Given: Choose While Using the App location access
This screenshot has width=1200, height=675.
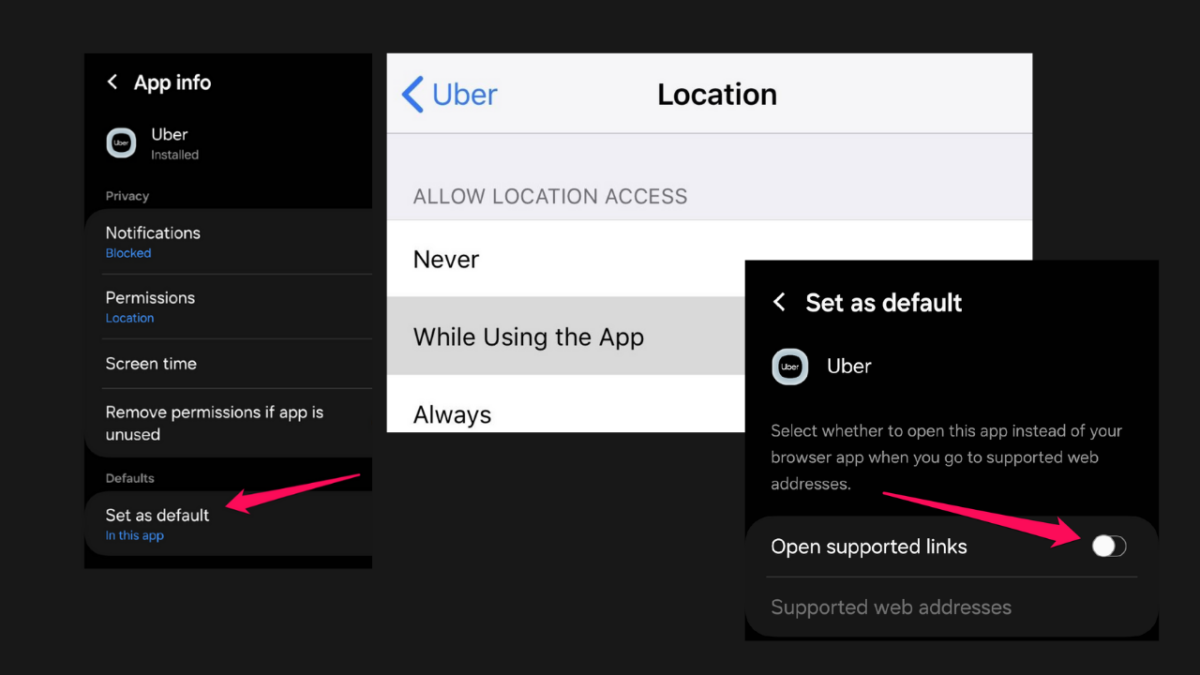Looking at the screenshot, I should tap(528, 336).
